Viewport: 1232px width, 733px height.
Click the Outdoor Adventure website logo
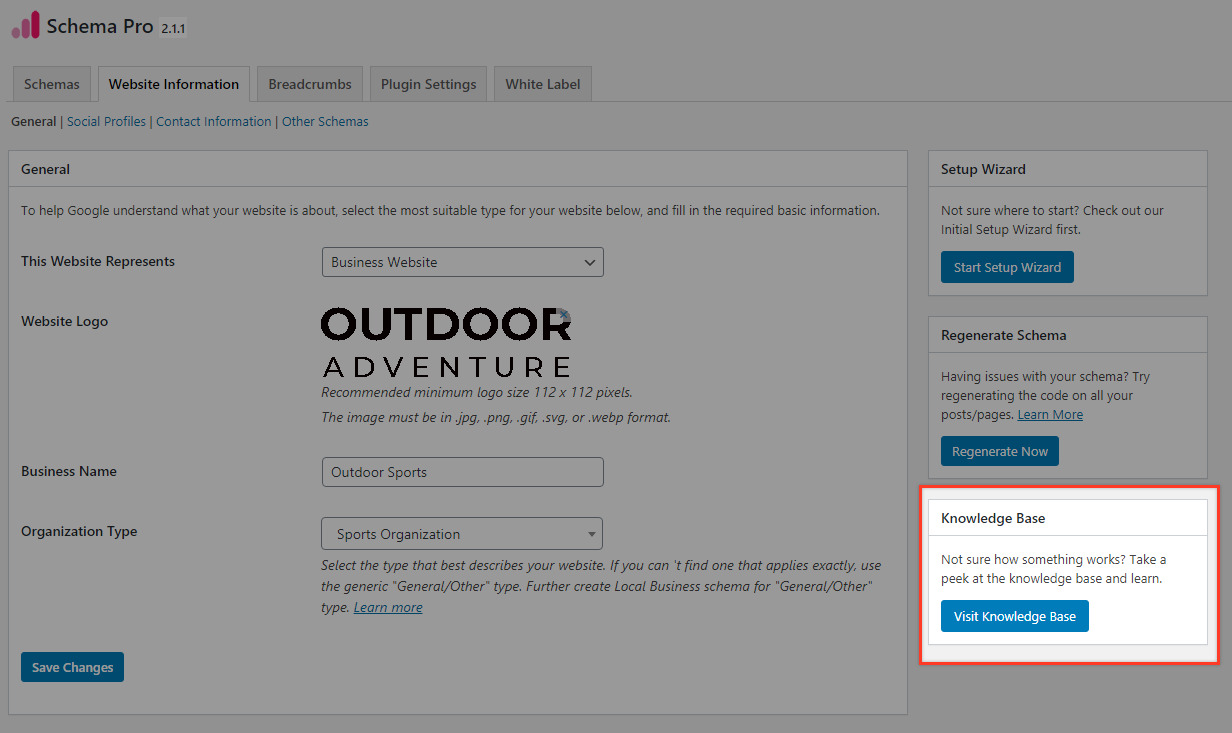(446, 340)
